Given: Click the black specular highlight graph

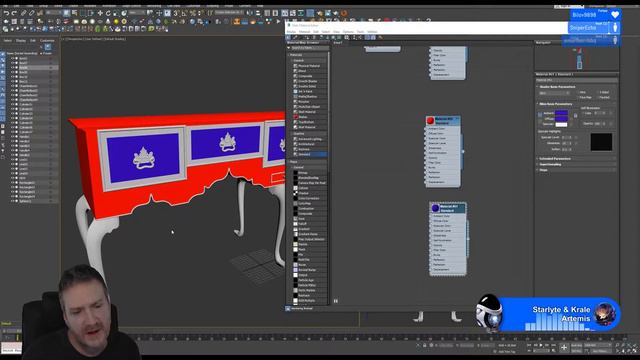Looking at the screenshot, I should 602,142.
